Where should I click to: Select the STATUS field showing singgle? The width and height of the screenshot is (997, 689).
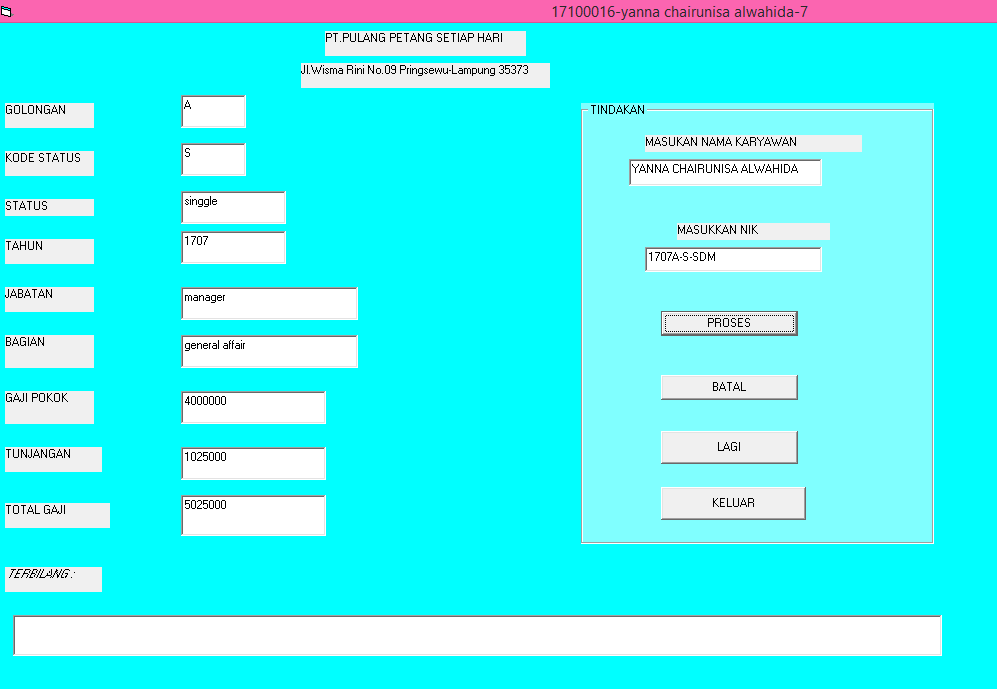coord(233,208)
